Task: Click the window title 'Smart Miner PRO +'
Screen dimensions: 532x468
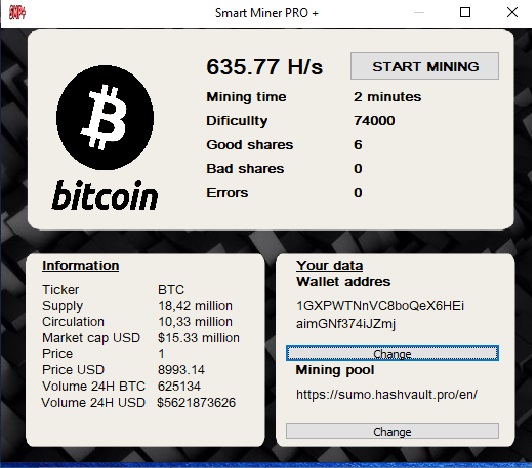Action: click(267, 13)
